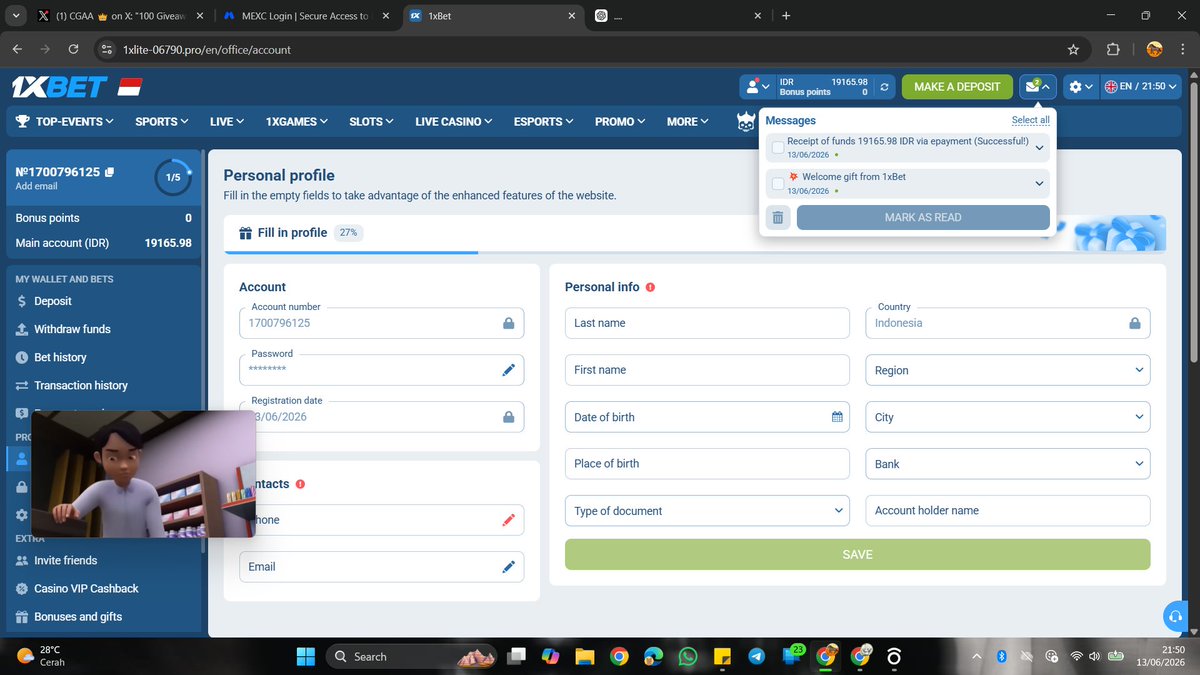Click the 1XBET logo

pos(58,87)
